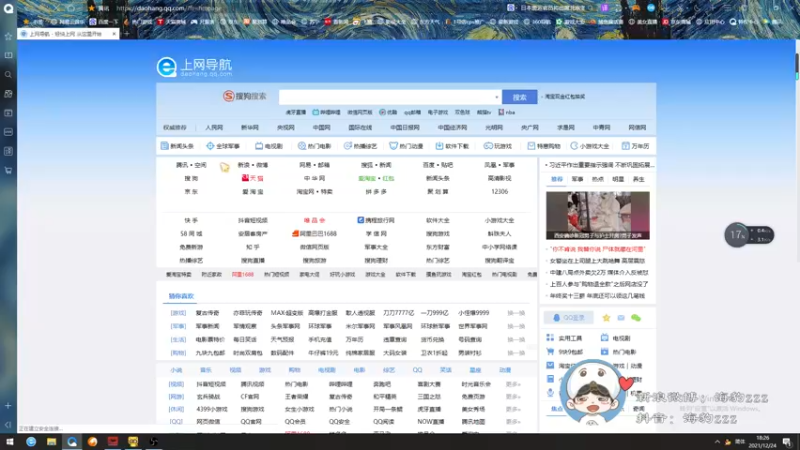Viewport: 800px width, 450px height.
Task: Click the 上网导航 site logo
Action: coord(194,67)
